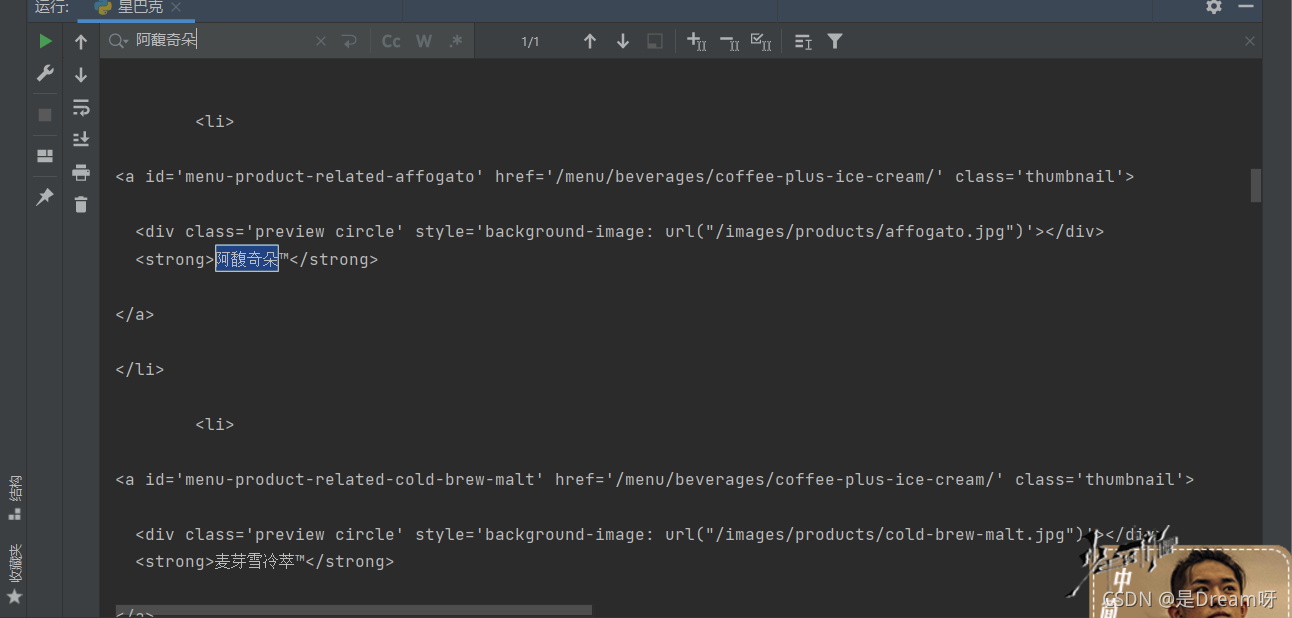Toggle soft-wrap for console output

81,107
